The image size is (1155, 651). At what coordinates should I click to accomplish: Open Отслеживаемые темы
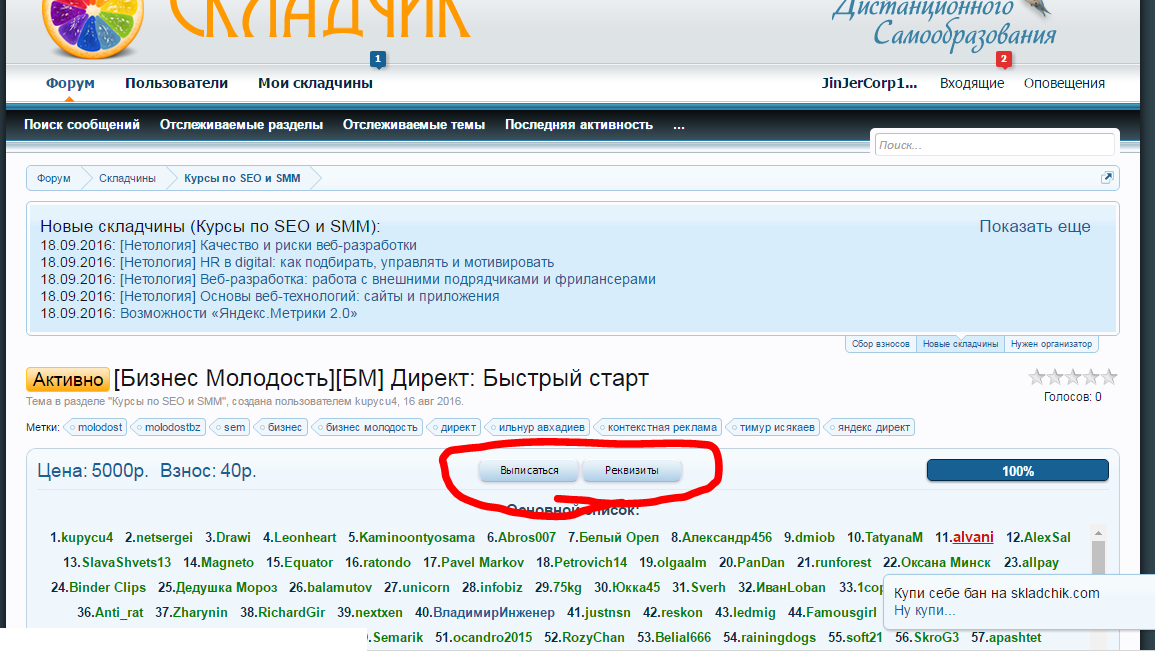coord(414,124)
